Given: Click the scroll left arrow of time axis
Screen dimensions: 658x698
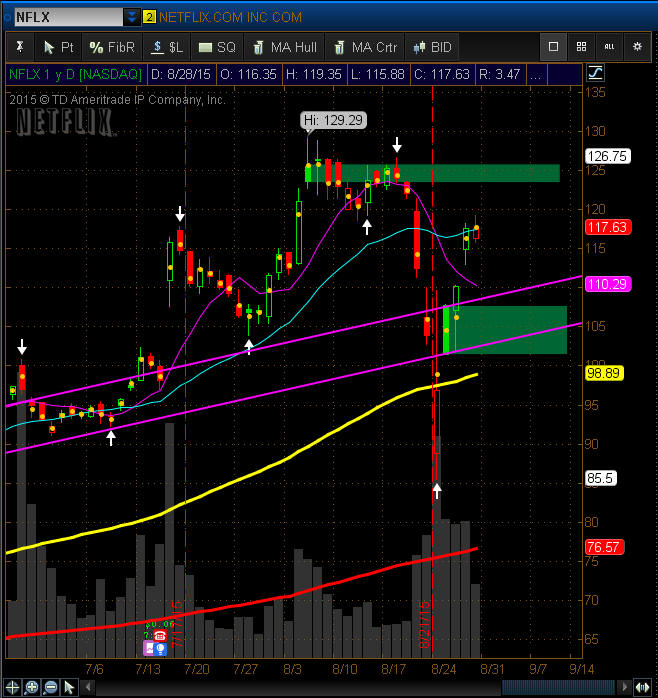Looking at the screenshot, I should pyautogui.click(x=88, y=687).
